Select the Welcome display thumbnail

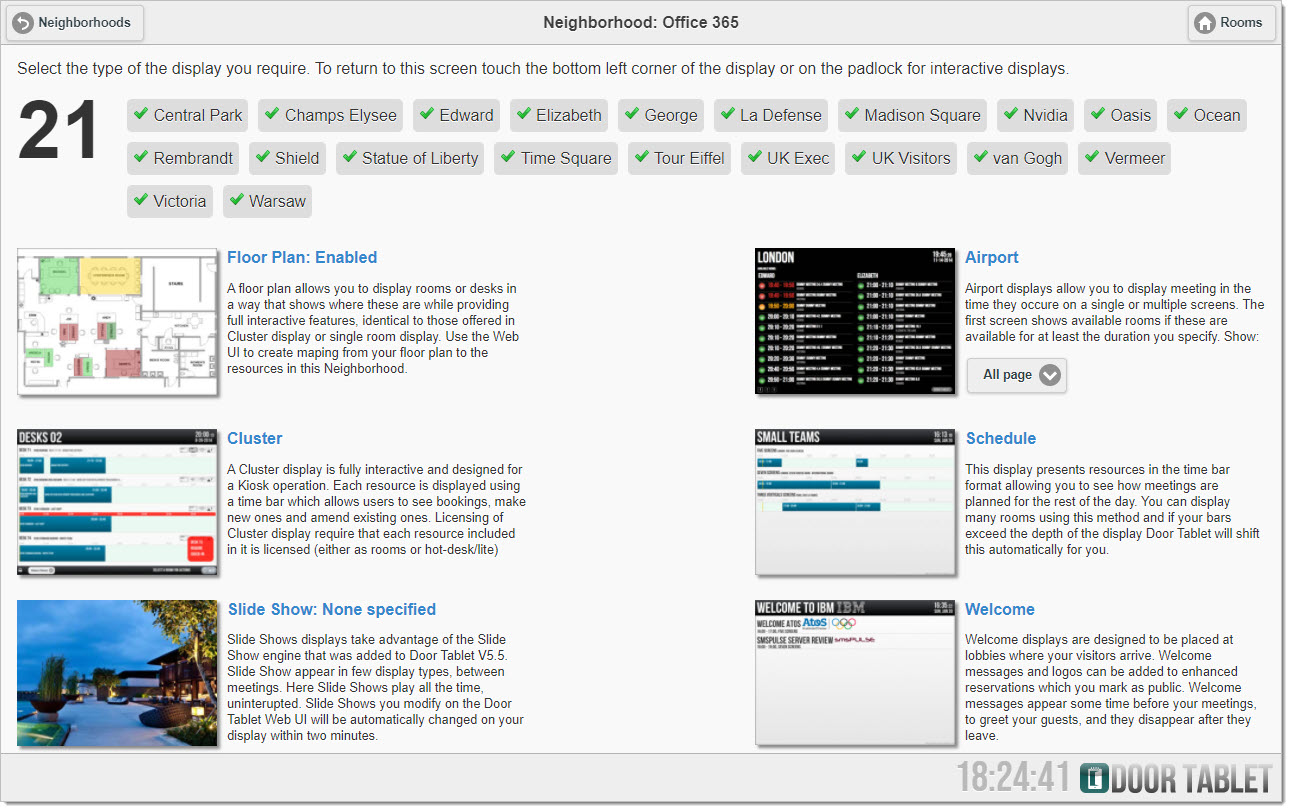pos(855,673)
